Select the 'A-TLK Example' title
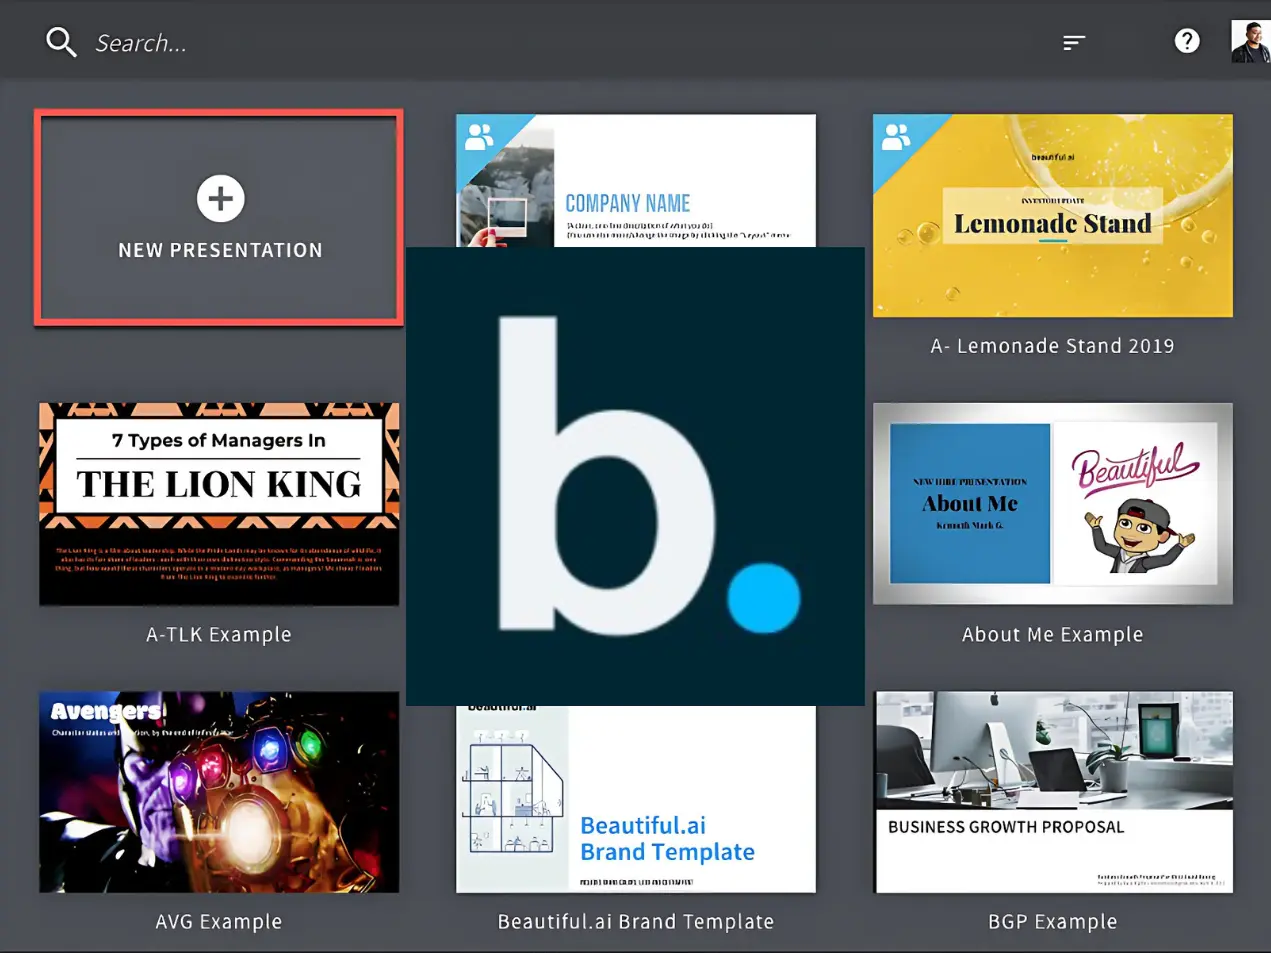Image resolution: width=1271 pixels, height=953 pixels. pos(219,634)
